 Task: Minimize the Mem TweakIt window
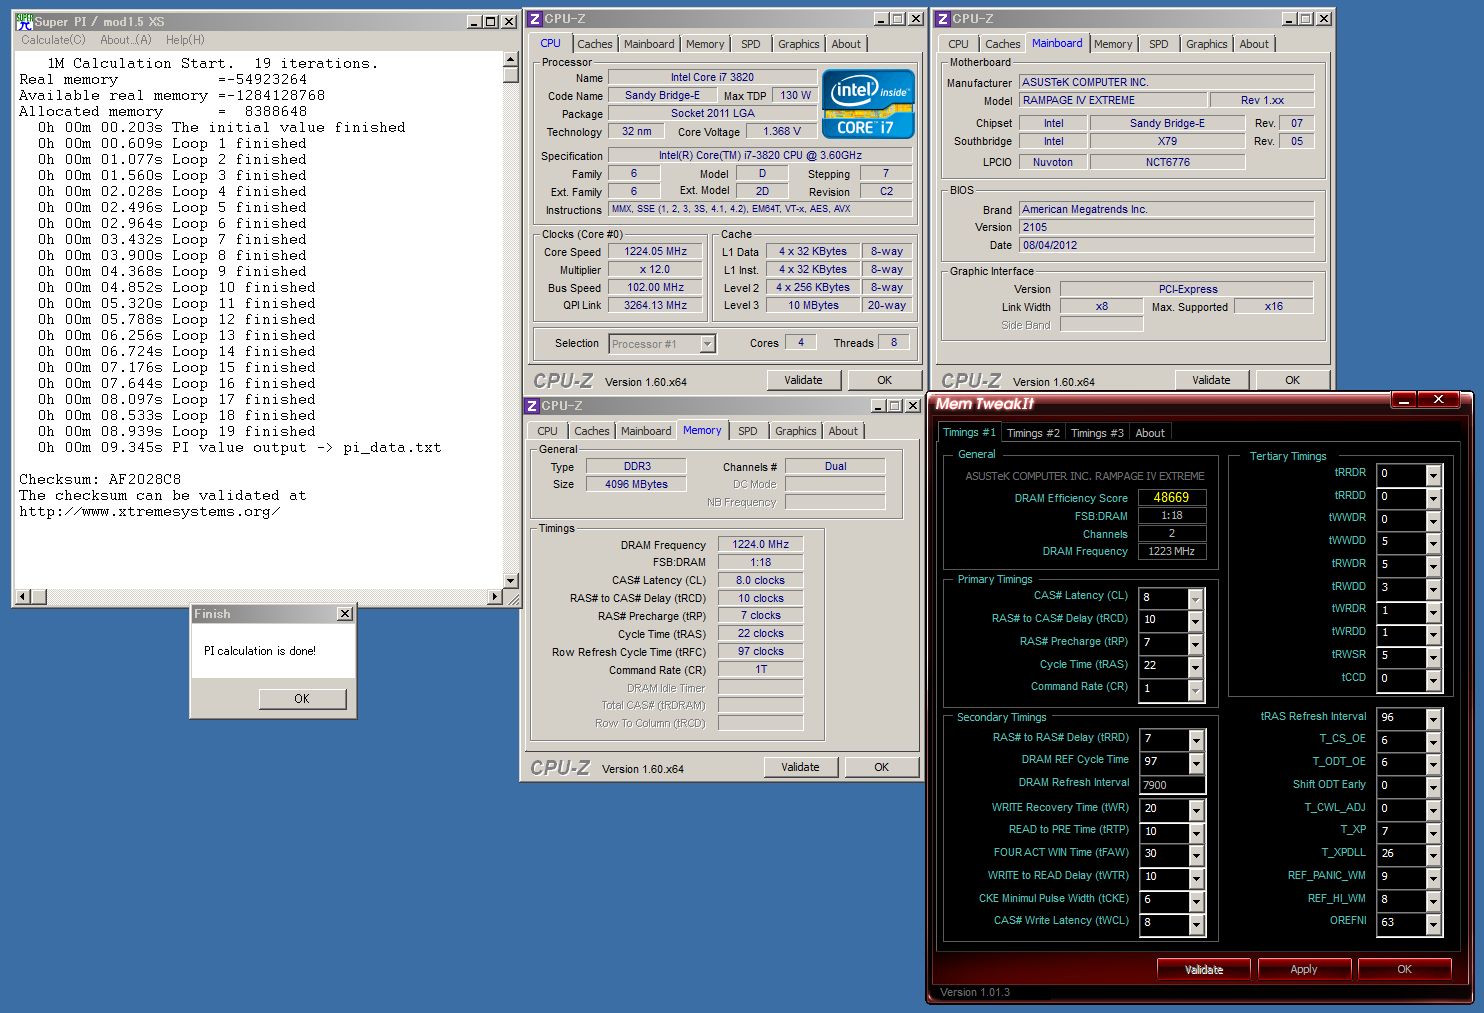(1404, 400)
